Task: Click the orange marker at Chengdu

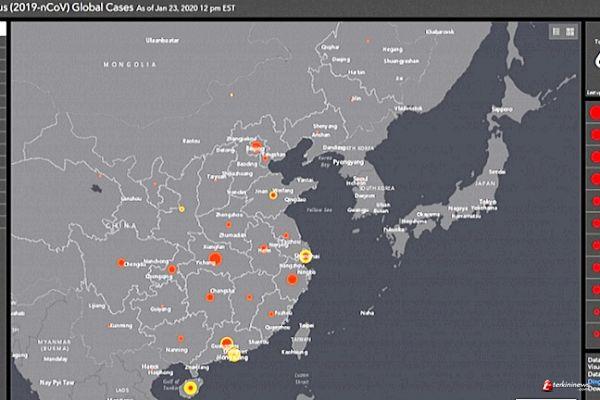Action: pyautogui.click(x=122, y=263)
